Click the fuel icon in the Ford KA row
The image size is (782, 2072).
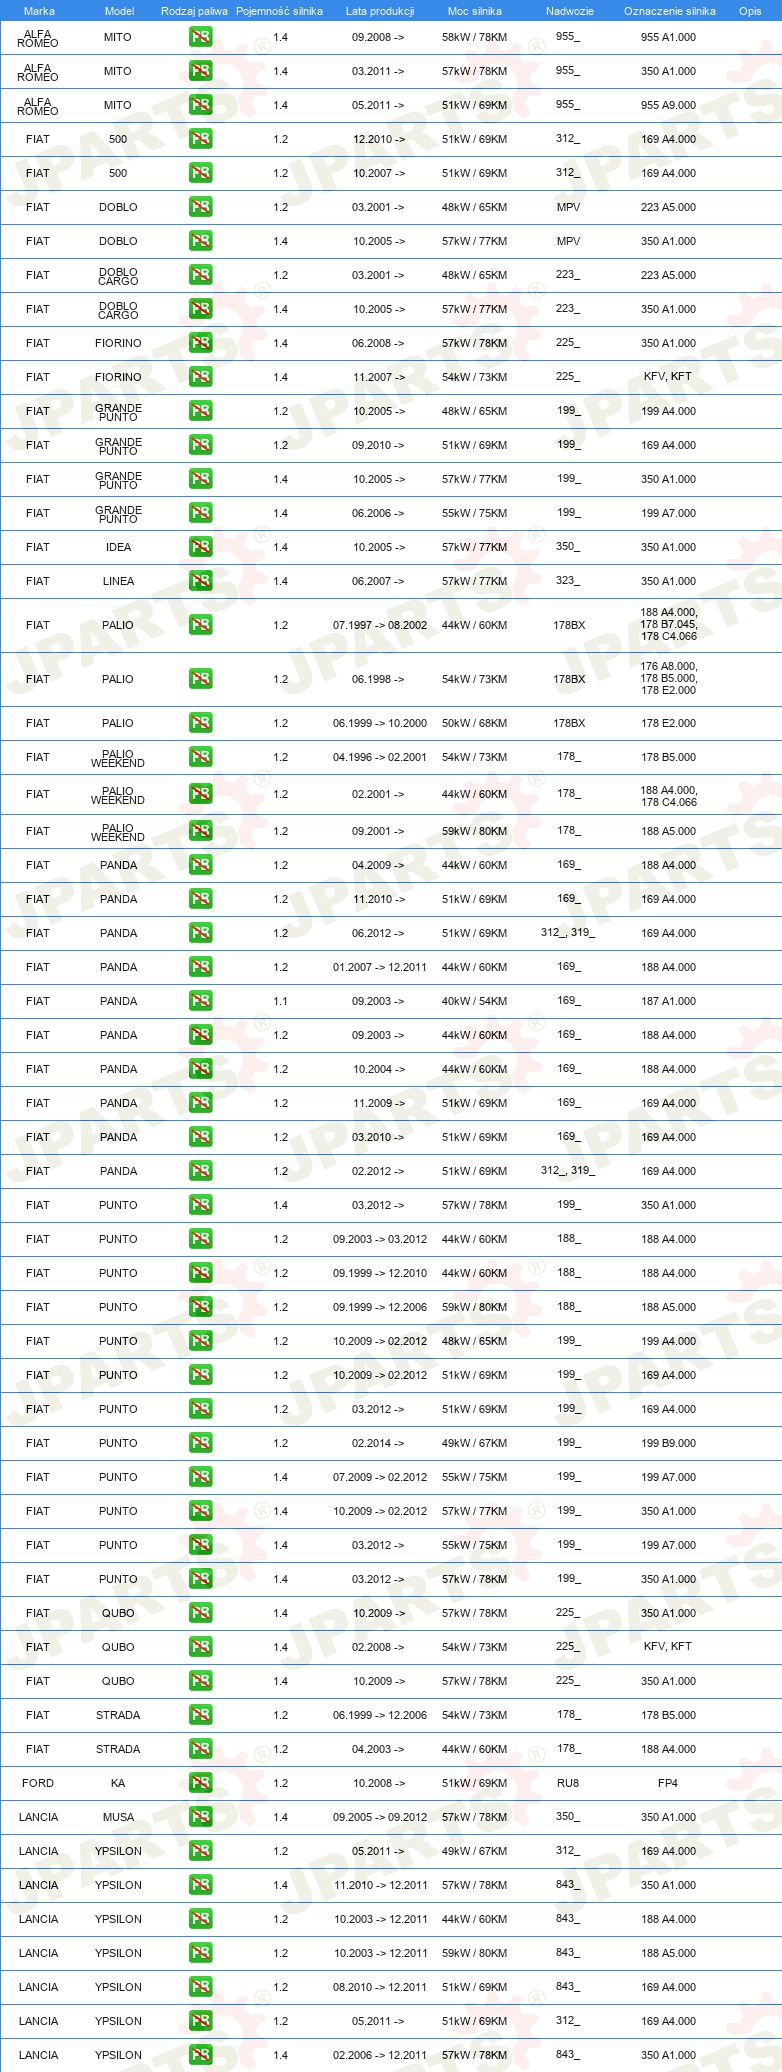200,1783
